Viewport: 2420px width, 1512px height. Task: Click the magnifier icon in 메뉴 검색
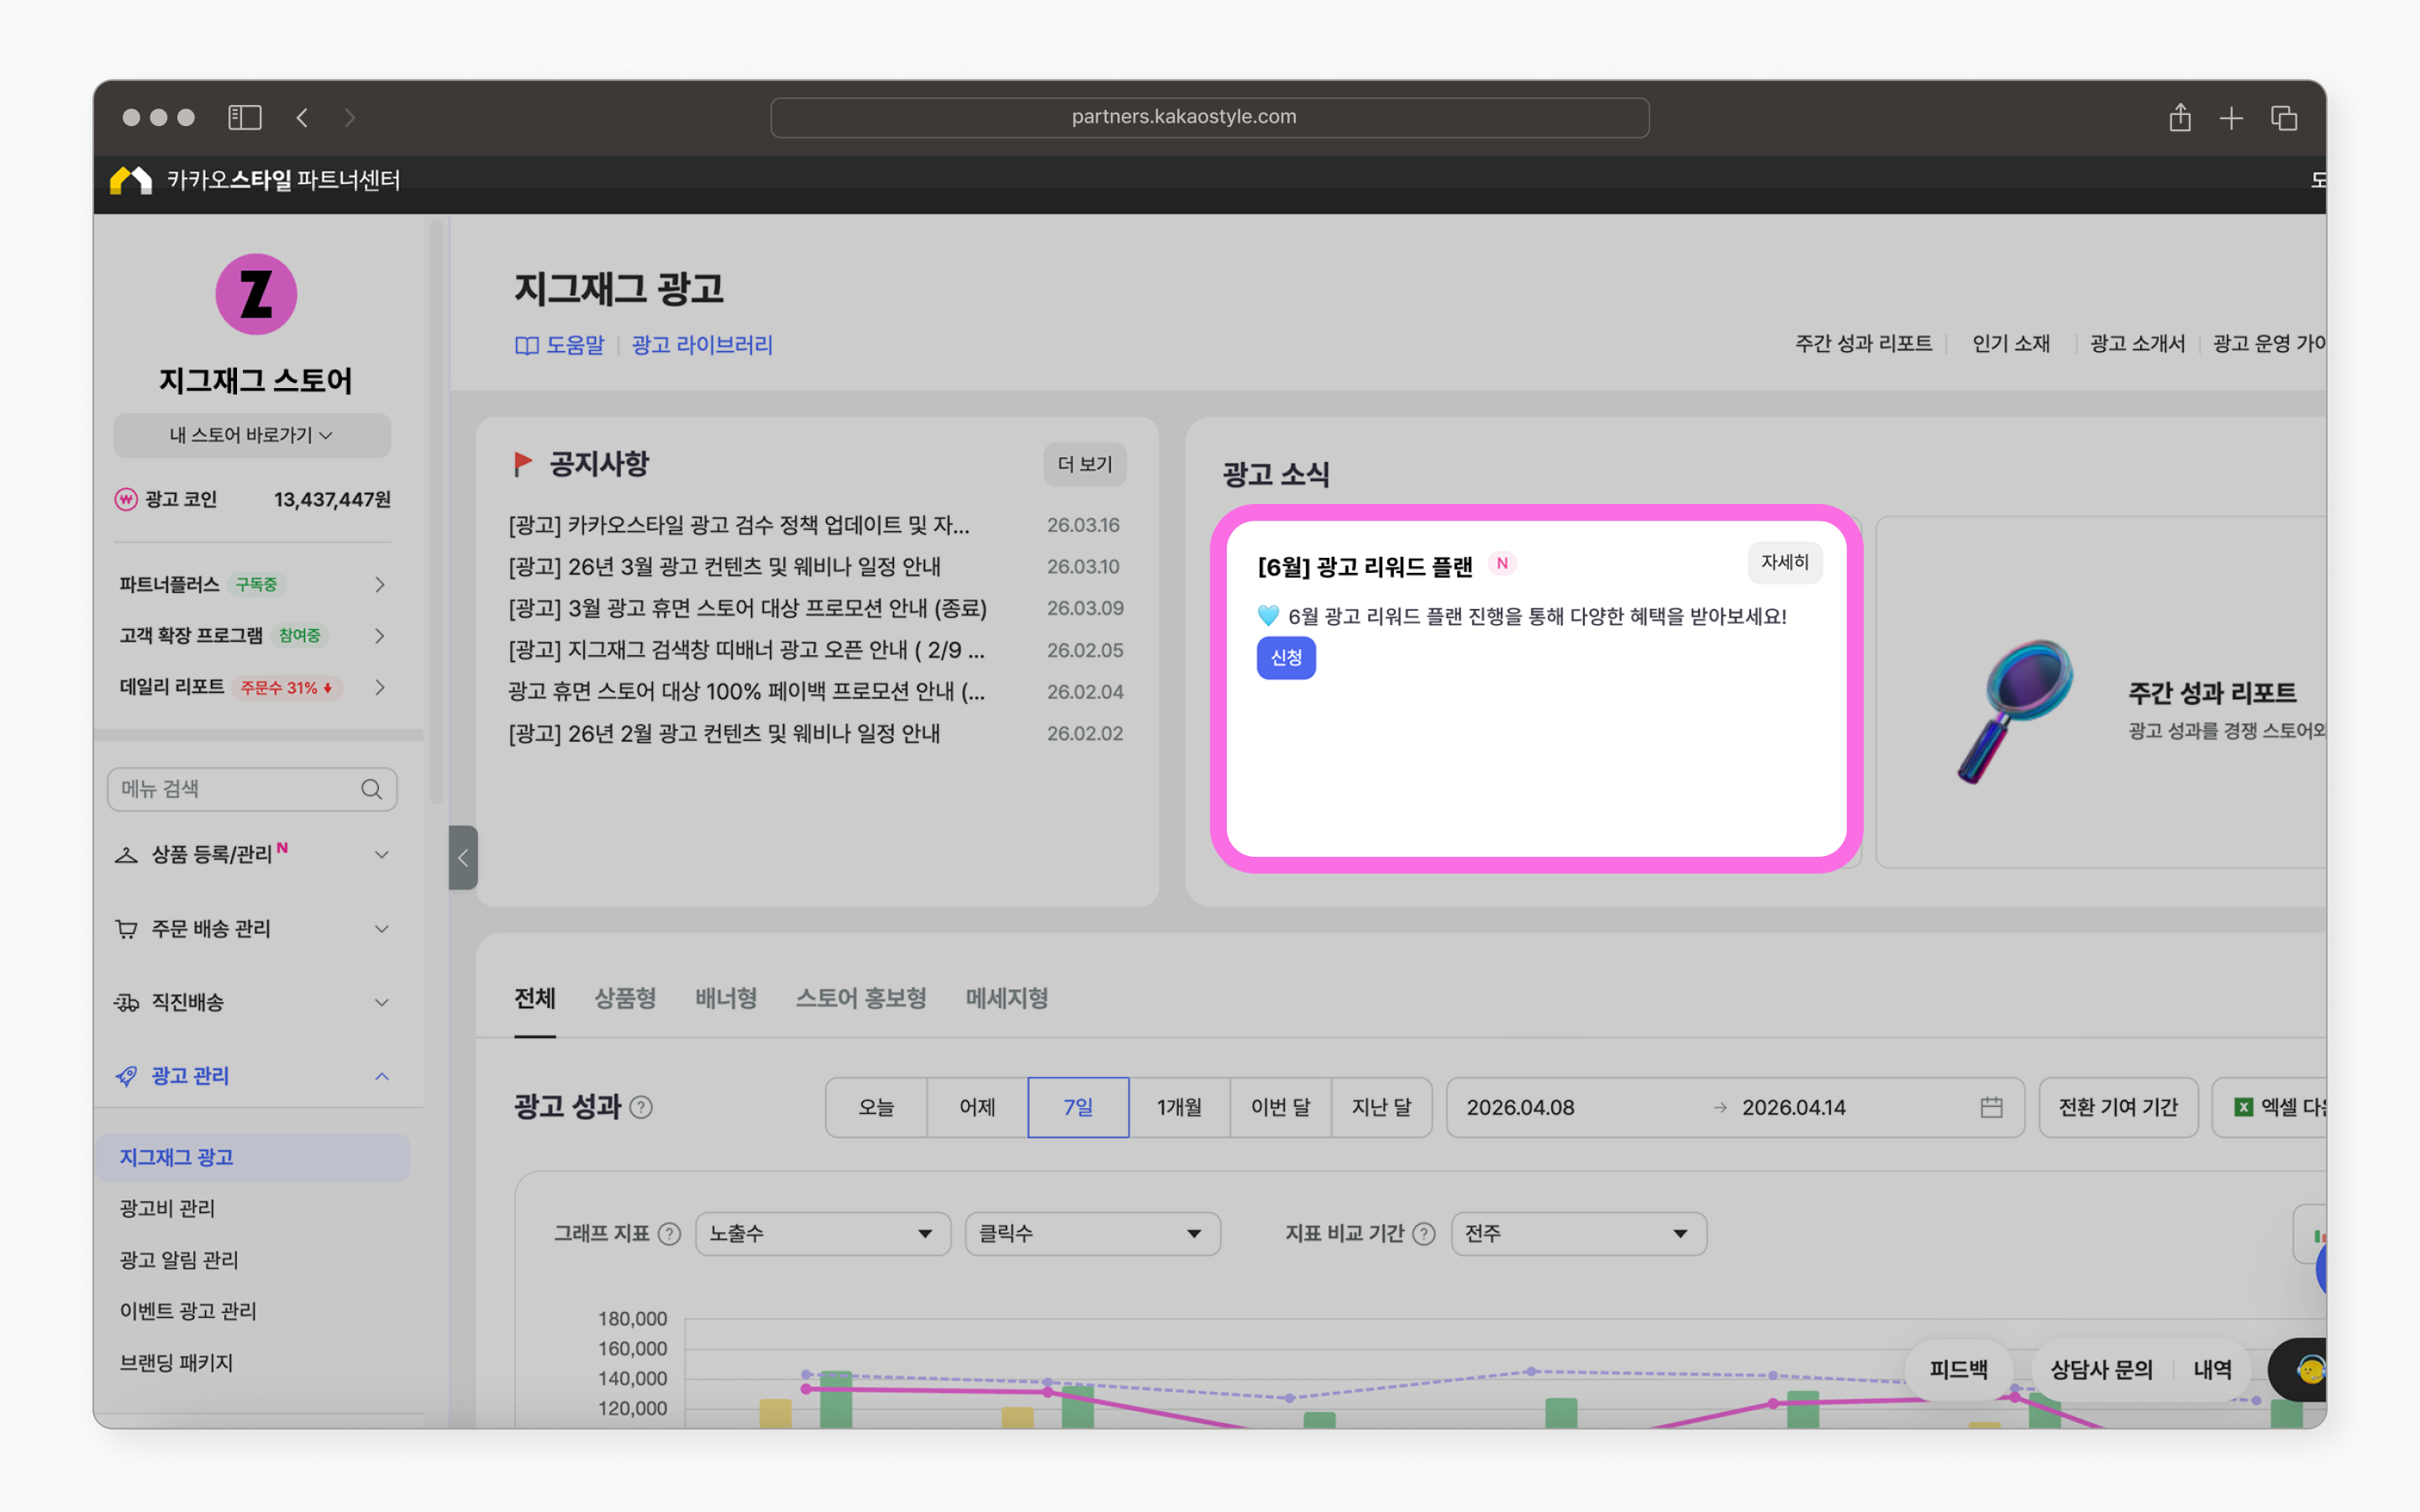(x=371, y=789)
